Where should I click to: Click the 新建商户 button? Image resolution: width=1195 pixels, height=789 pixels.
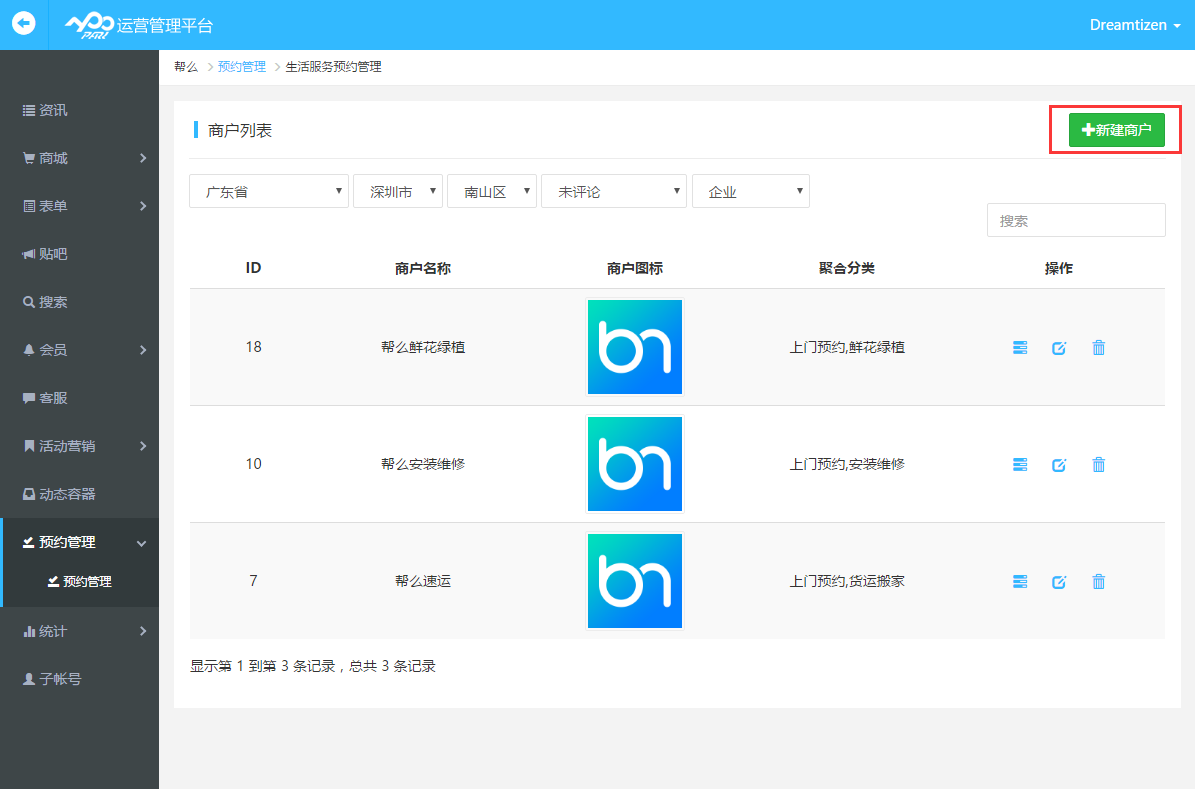[1117, 130]
